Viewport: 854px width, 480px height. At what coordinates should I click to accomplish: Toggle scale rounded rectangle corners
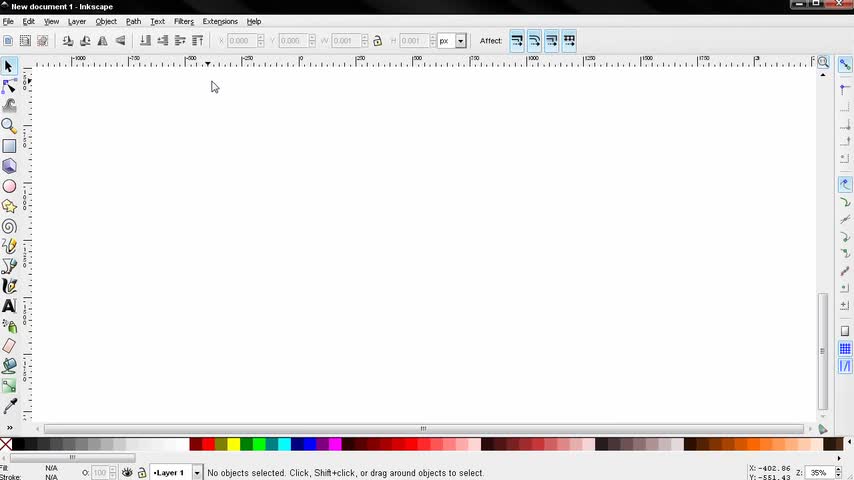[534, 41]
